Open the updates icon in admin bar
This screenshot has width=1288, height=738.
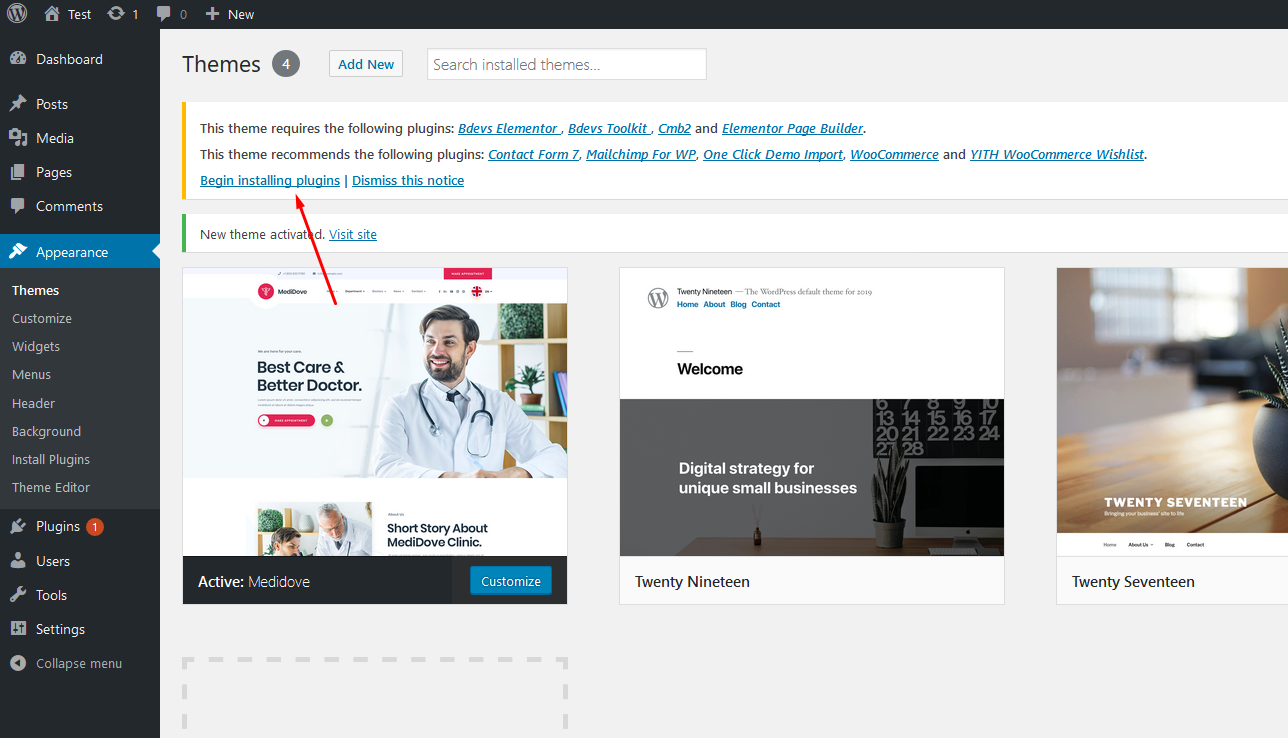pos(116,14)
